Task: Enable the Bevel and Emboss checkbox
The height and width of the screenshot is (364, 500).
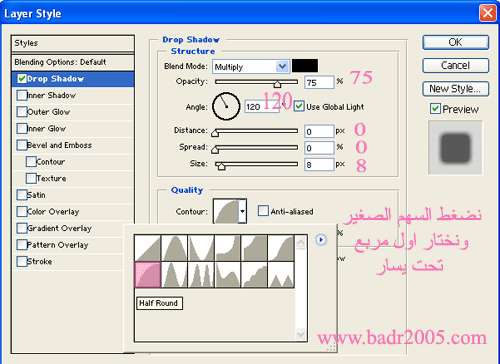Action: coord(22,145)
